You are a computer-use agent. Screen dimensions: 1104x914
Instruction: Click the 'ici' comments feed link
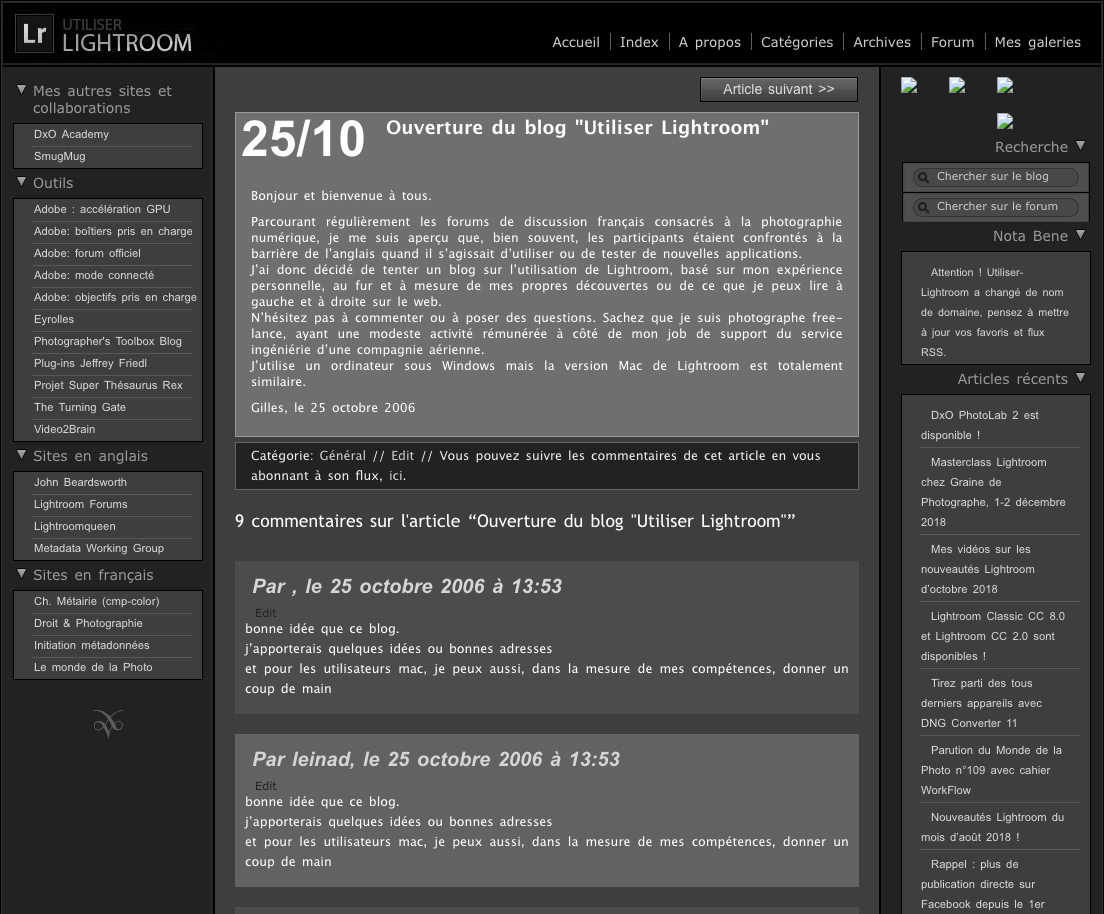[397, 476]
